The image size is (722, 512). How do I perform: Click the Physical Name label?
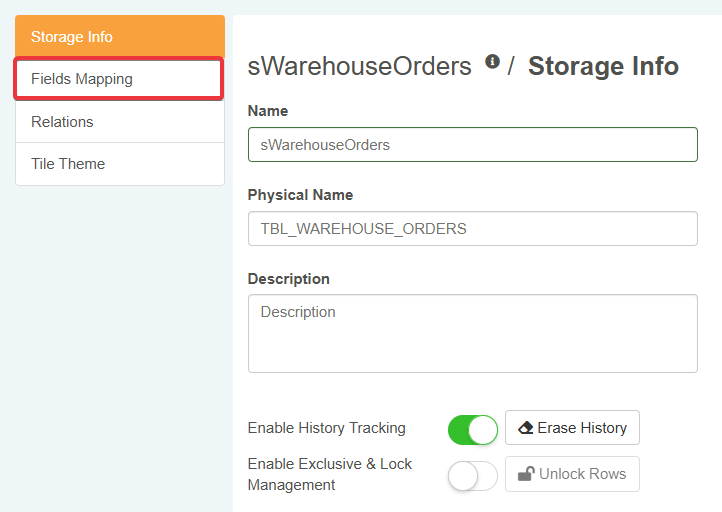(300, 195)
